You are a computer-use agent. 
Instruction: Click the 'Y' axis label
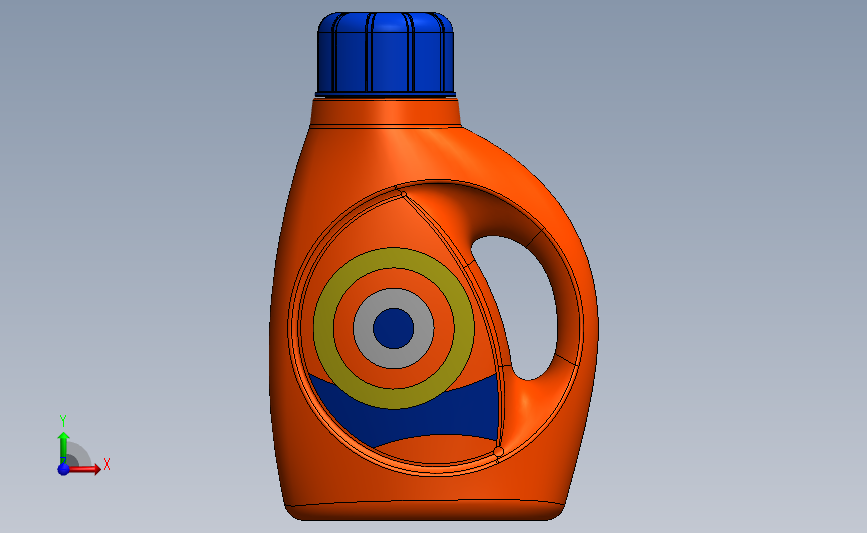pyautogui.click(x=63, y=421)
